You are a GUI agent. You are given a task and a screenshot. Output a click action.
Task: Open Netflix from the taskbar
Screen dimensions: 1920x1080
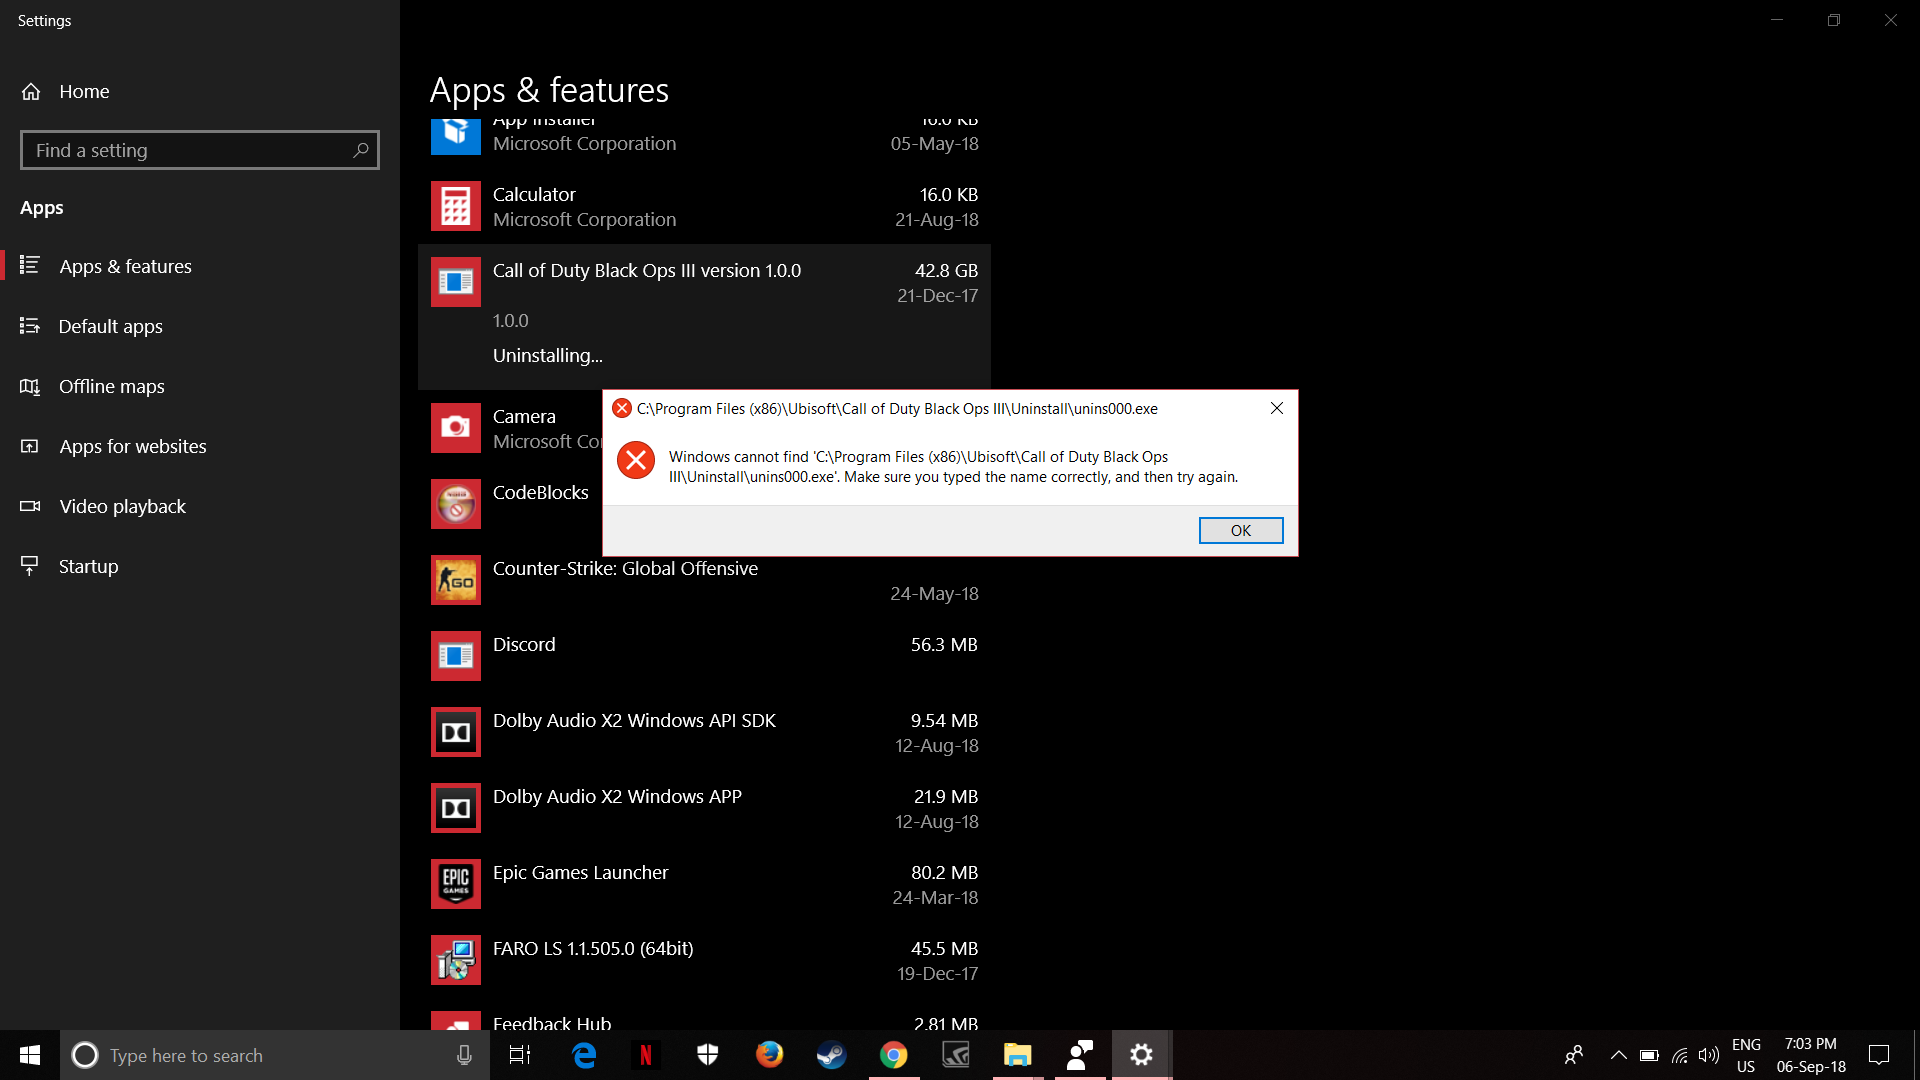point(645,1055)
